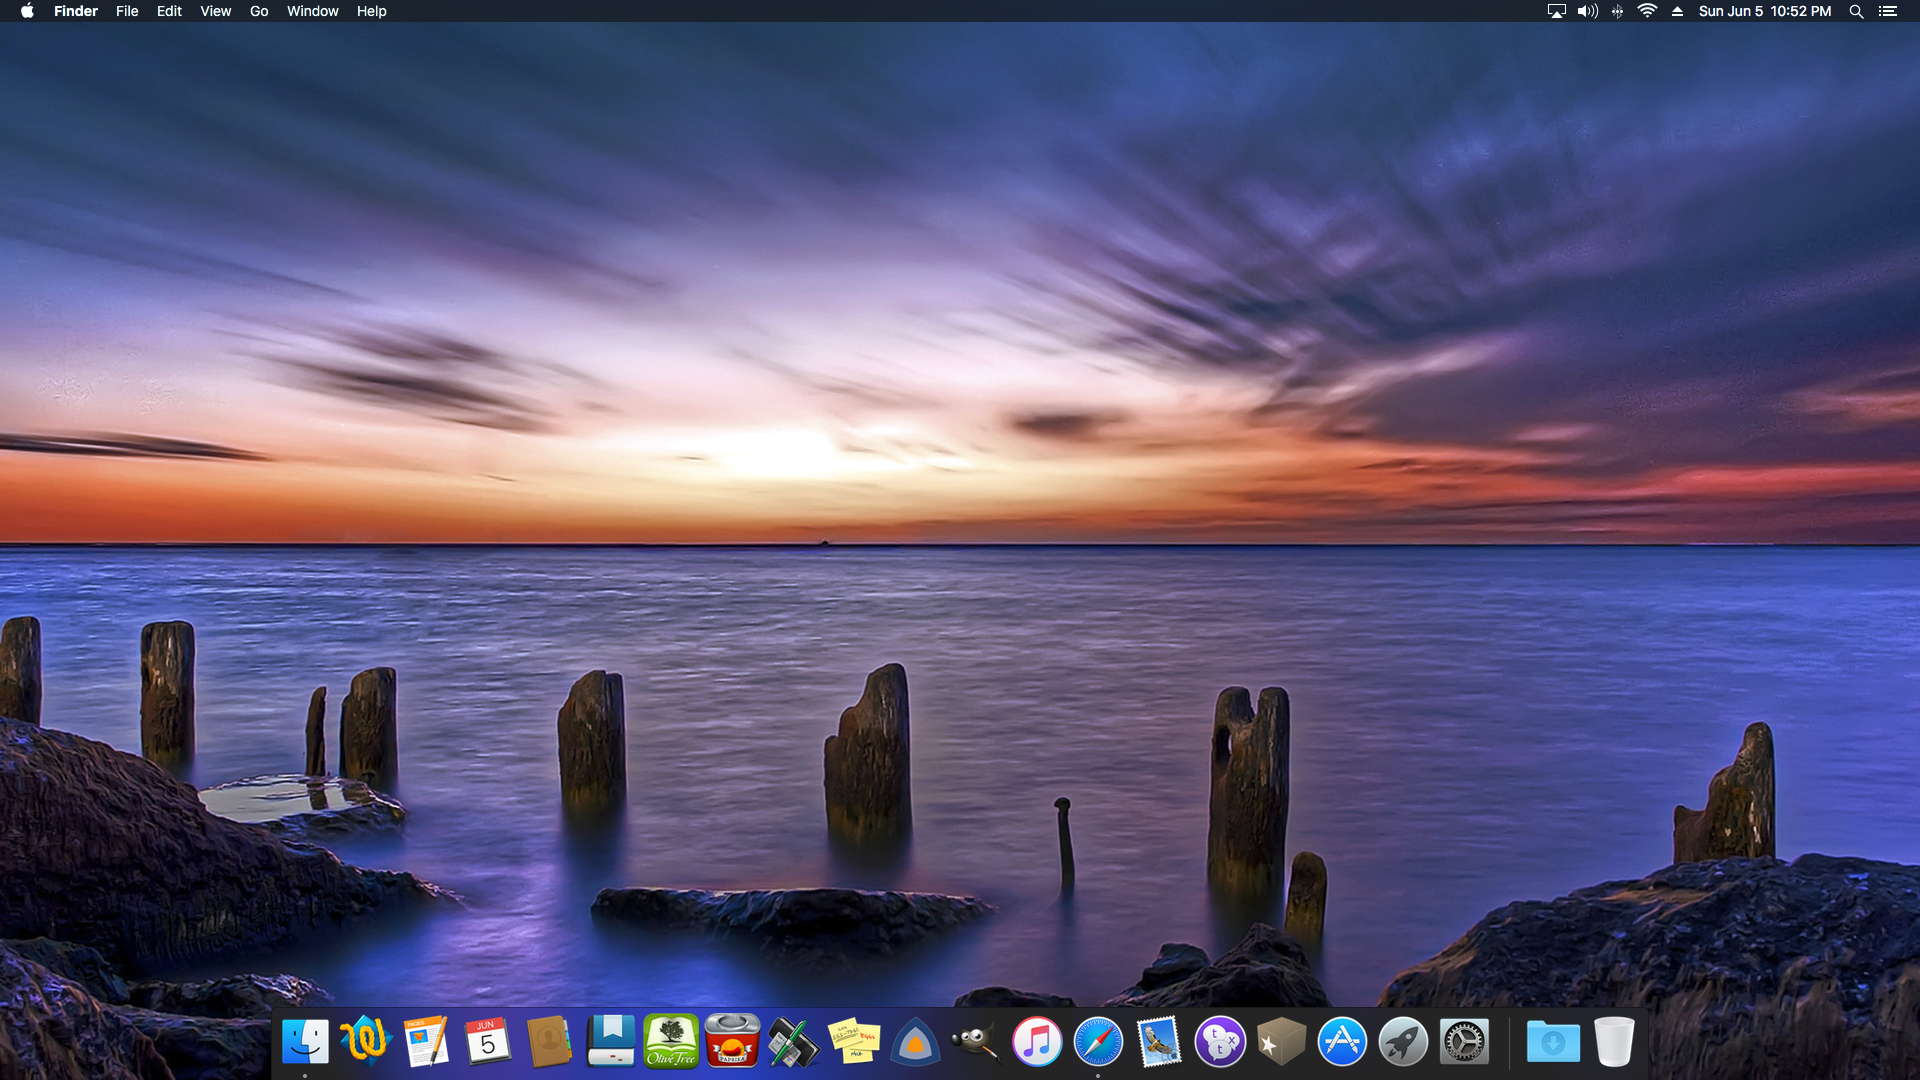Screen dimensions: 1920x1080
Task: Open Mail stamp icon in Dock
Action: (x=1159, y=1042)
